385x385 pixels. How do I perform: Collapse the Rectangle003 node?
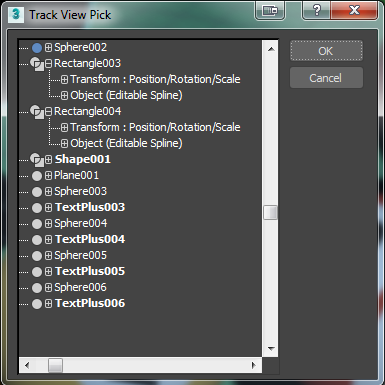tap(48, 63)
